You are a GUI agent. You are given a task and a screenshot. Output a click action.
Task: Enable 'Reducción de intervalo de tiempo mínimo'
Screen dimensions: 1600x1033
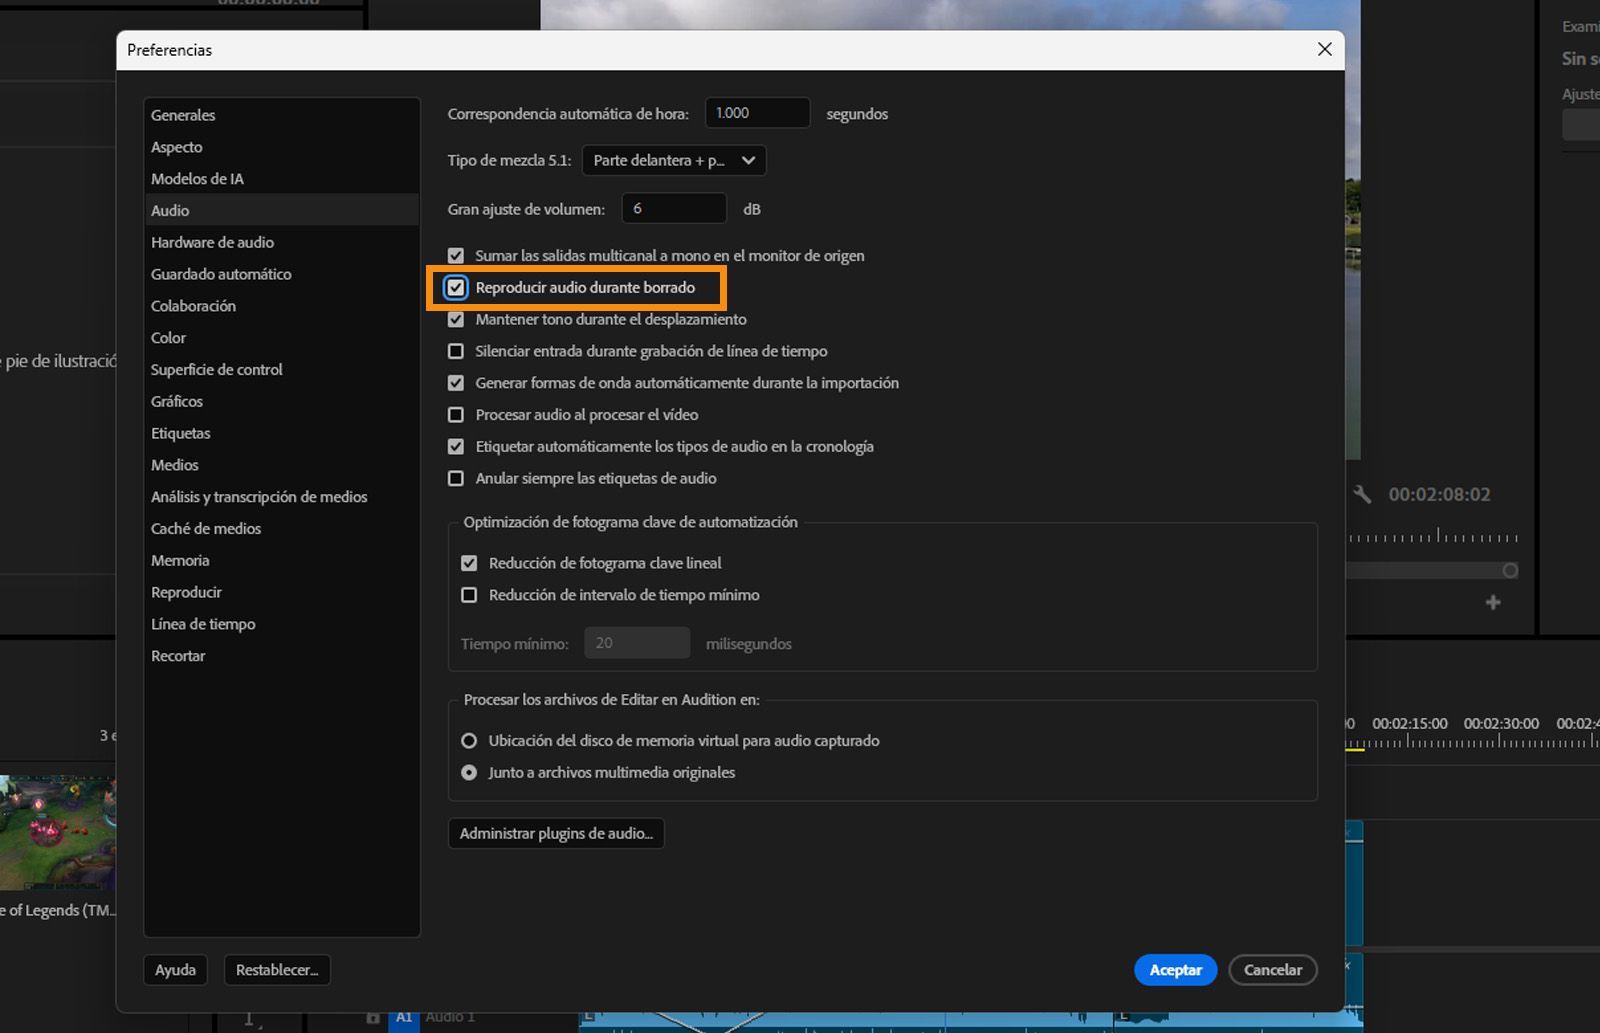469,594
